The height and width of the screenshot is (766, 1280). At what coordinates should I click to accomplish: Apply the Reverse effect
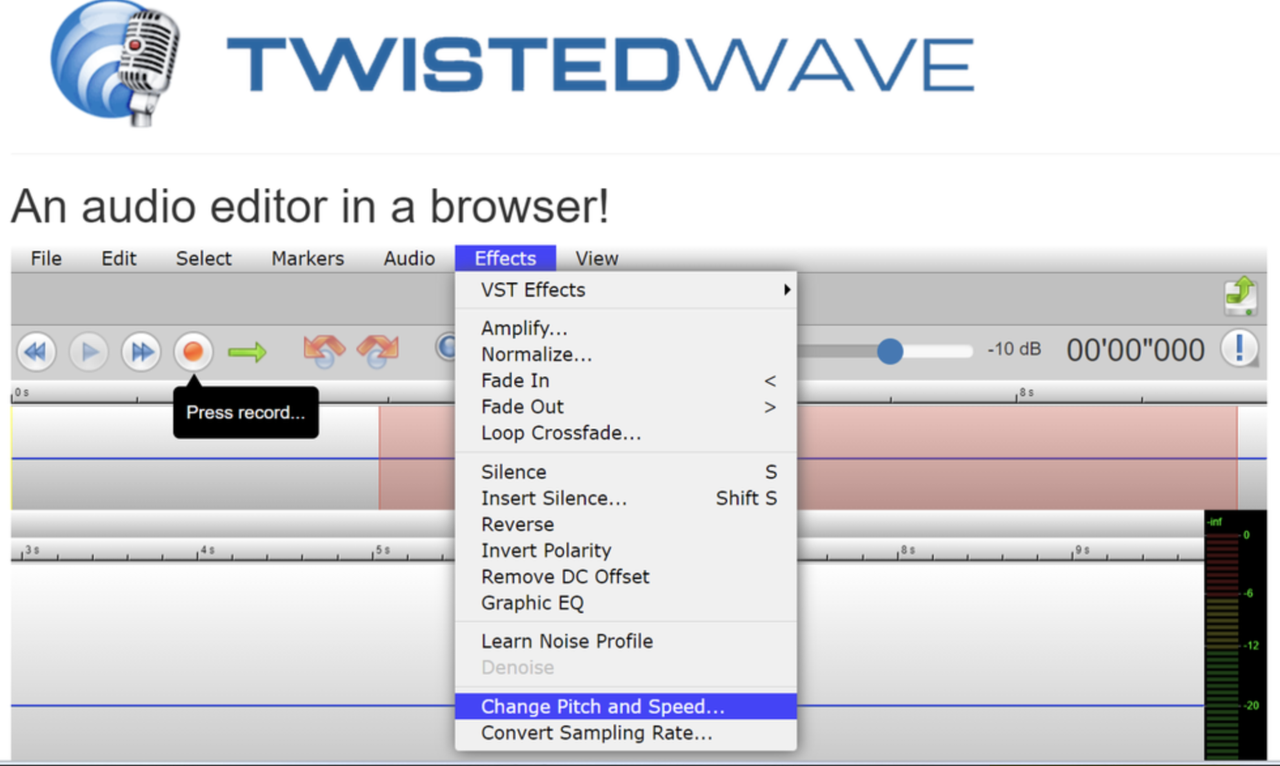coord(517,524)
